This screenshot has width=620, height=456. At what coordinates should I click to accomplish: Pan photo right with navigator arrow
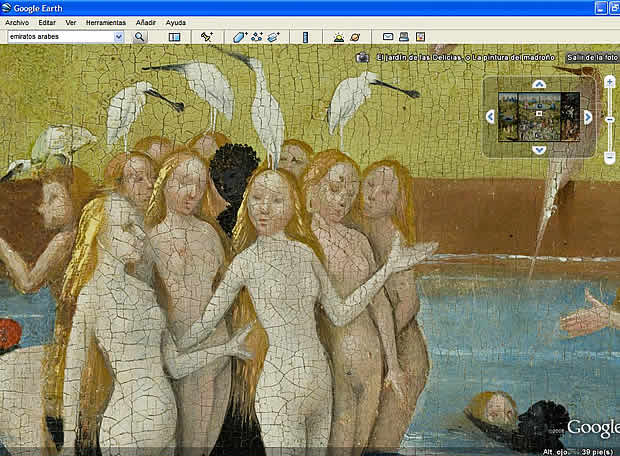click(587, 118)
